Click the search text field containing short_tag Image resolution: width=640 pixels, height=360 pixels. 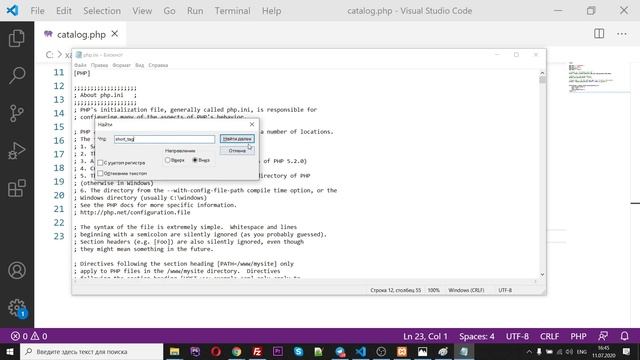pyautogui.click(x=164, y=139)
